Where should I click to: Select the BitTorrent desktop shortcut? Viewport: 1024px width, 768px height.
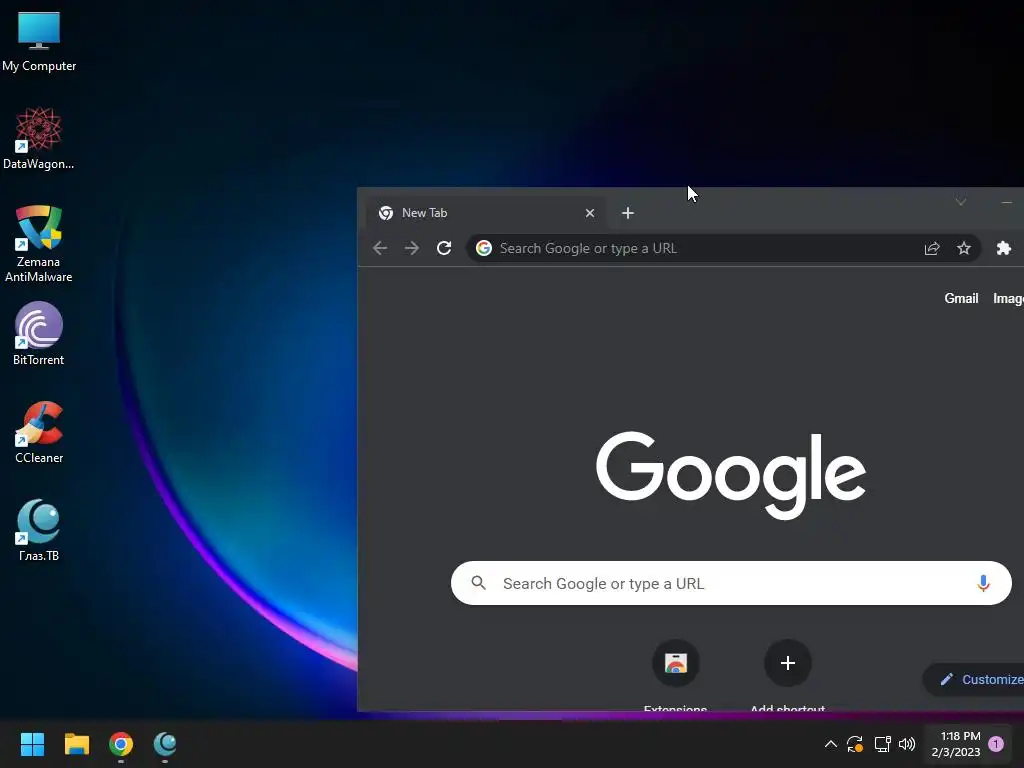click(x=39, y=334)
